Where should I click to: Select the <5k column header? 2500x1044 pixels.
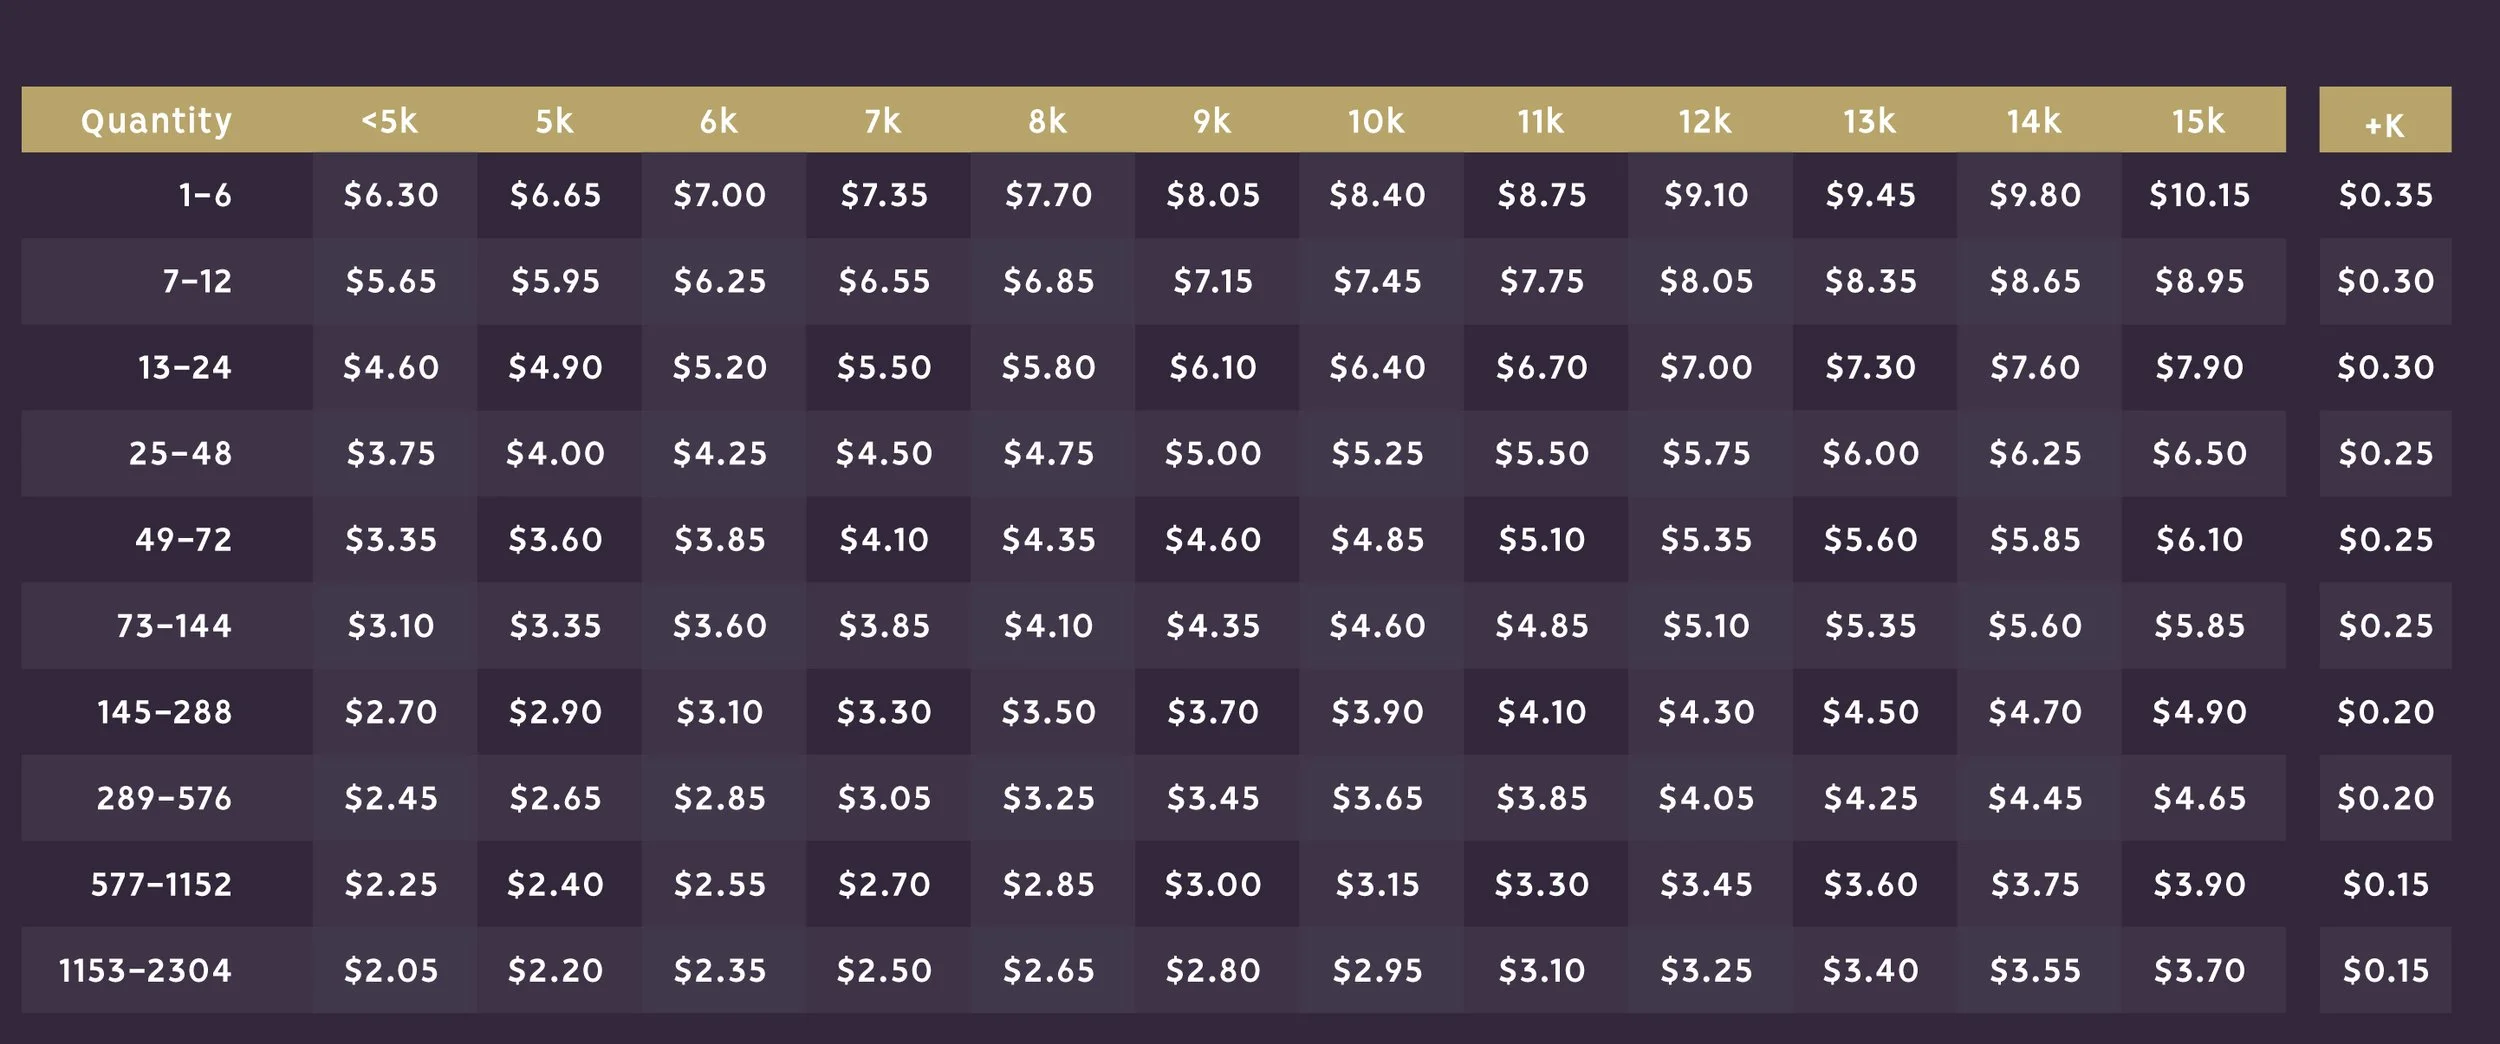[389, 121]
